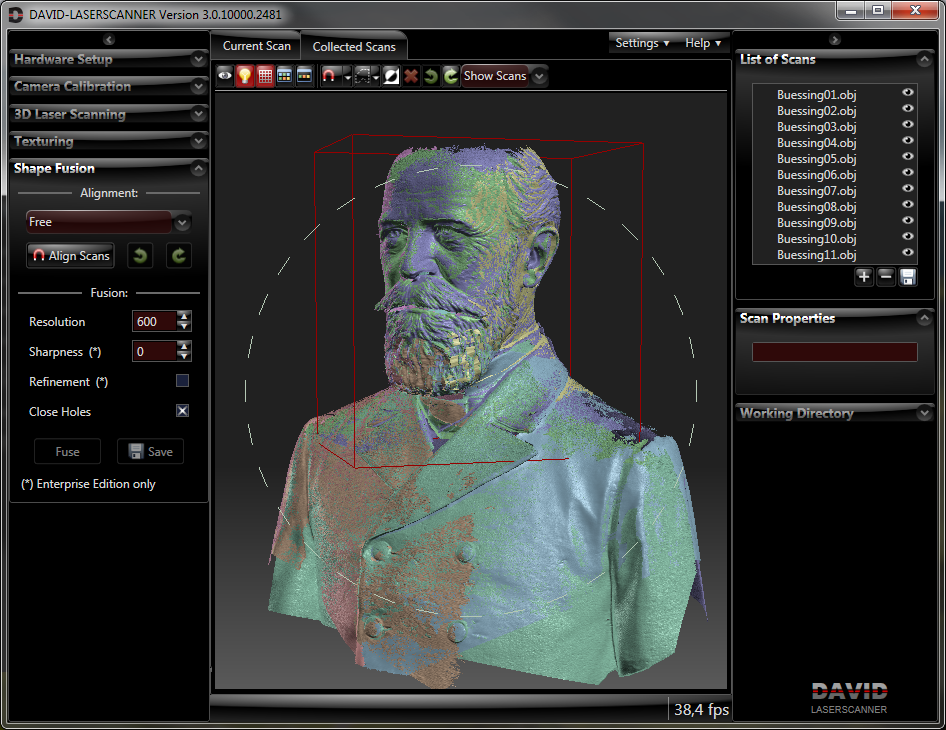Click the multicolor tiles window icon
Image resolution: width=946 pixels, height=730 pixels.
tap(285, 76)
